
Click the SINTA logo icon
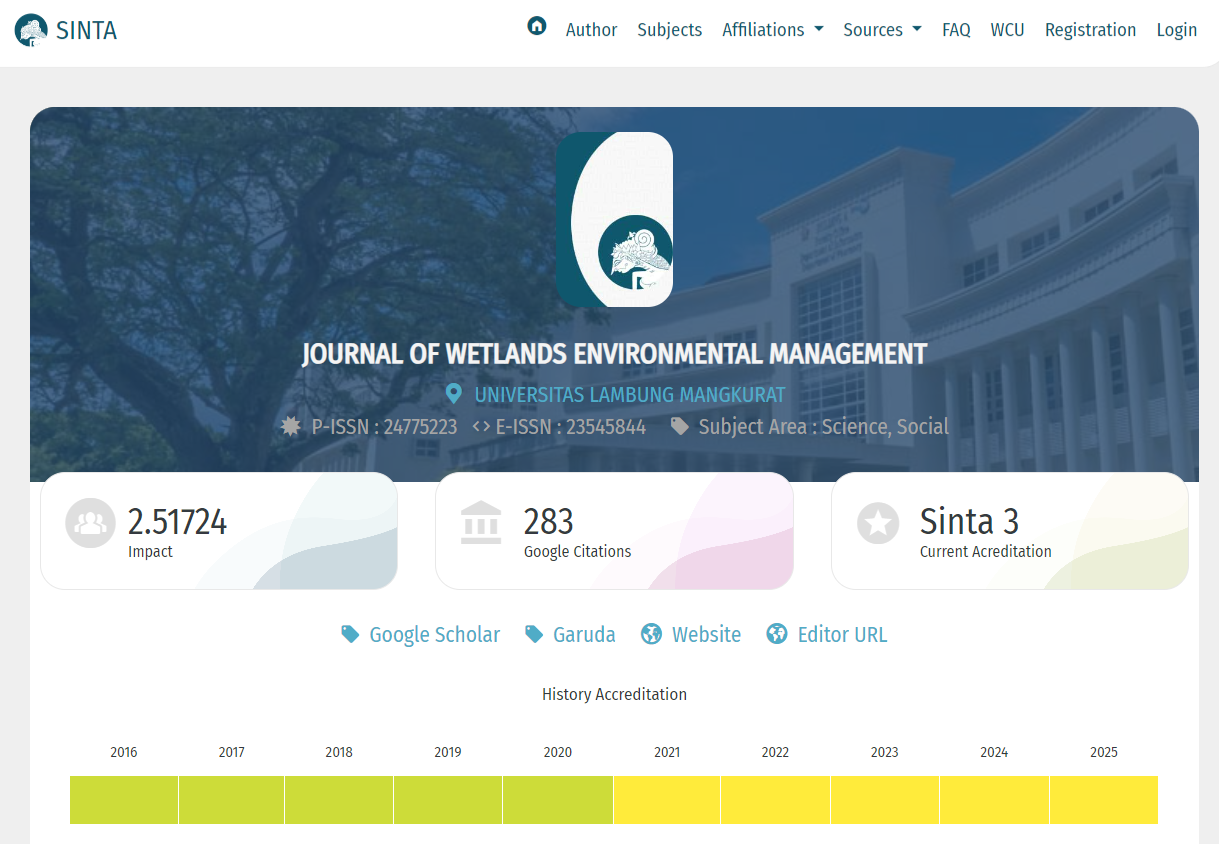point(32,30)
